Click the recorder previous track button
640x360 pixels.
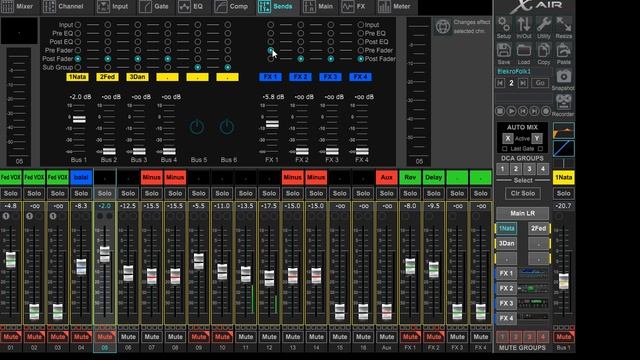click(522, 111)
